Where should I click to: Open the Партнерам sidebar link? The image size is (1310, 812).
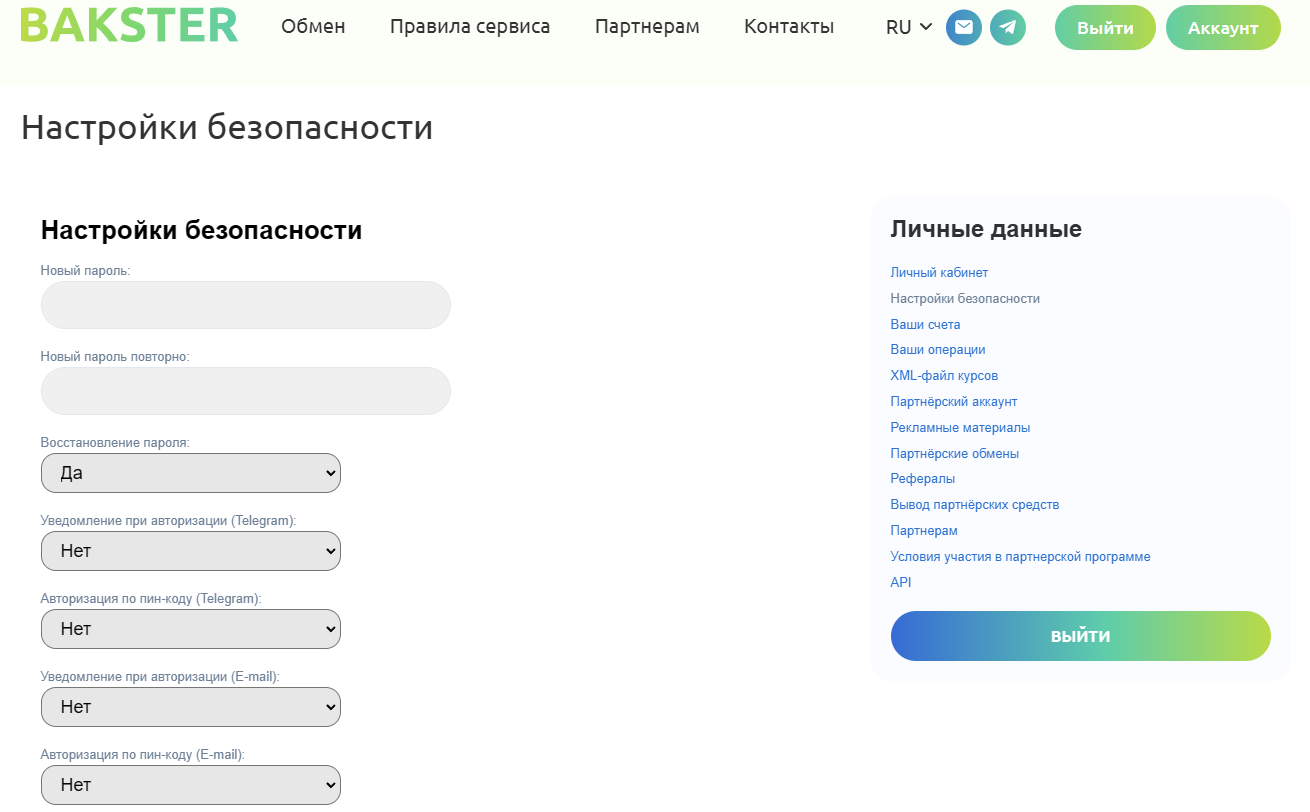pos(924,531)
